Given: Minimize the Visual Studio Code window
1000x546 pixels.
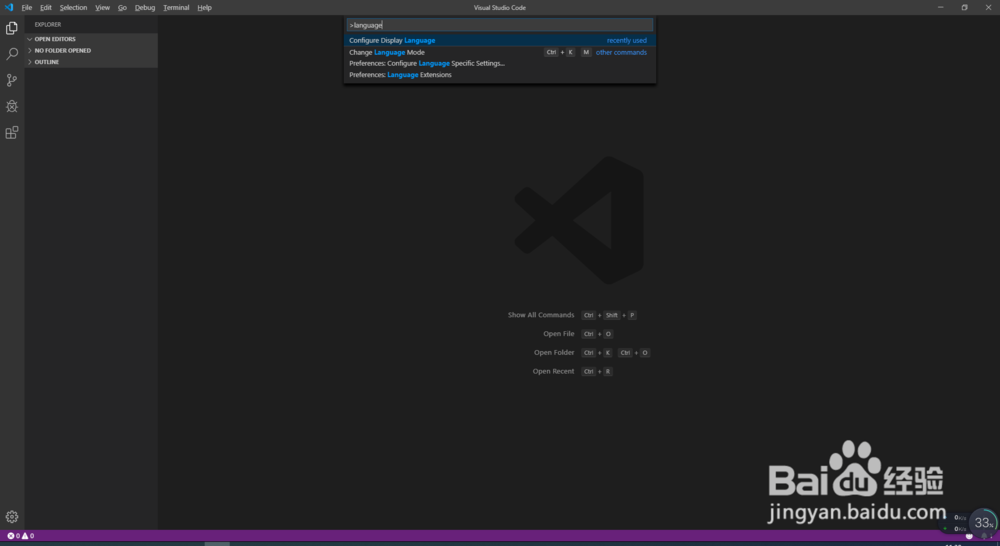Looking at the screenshot, I should coord(940,8).
